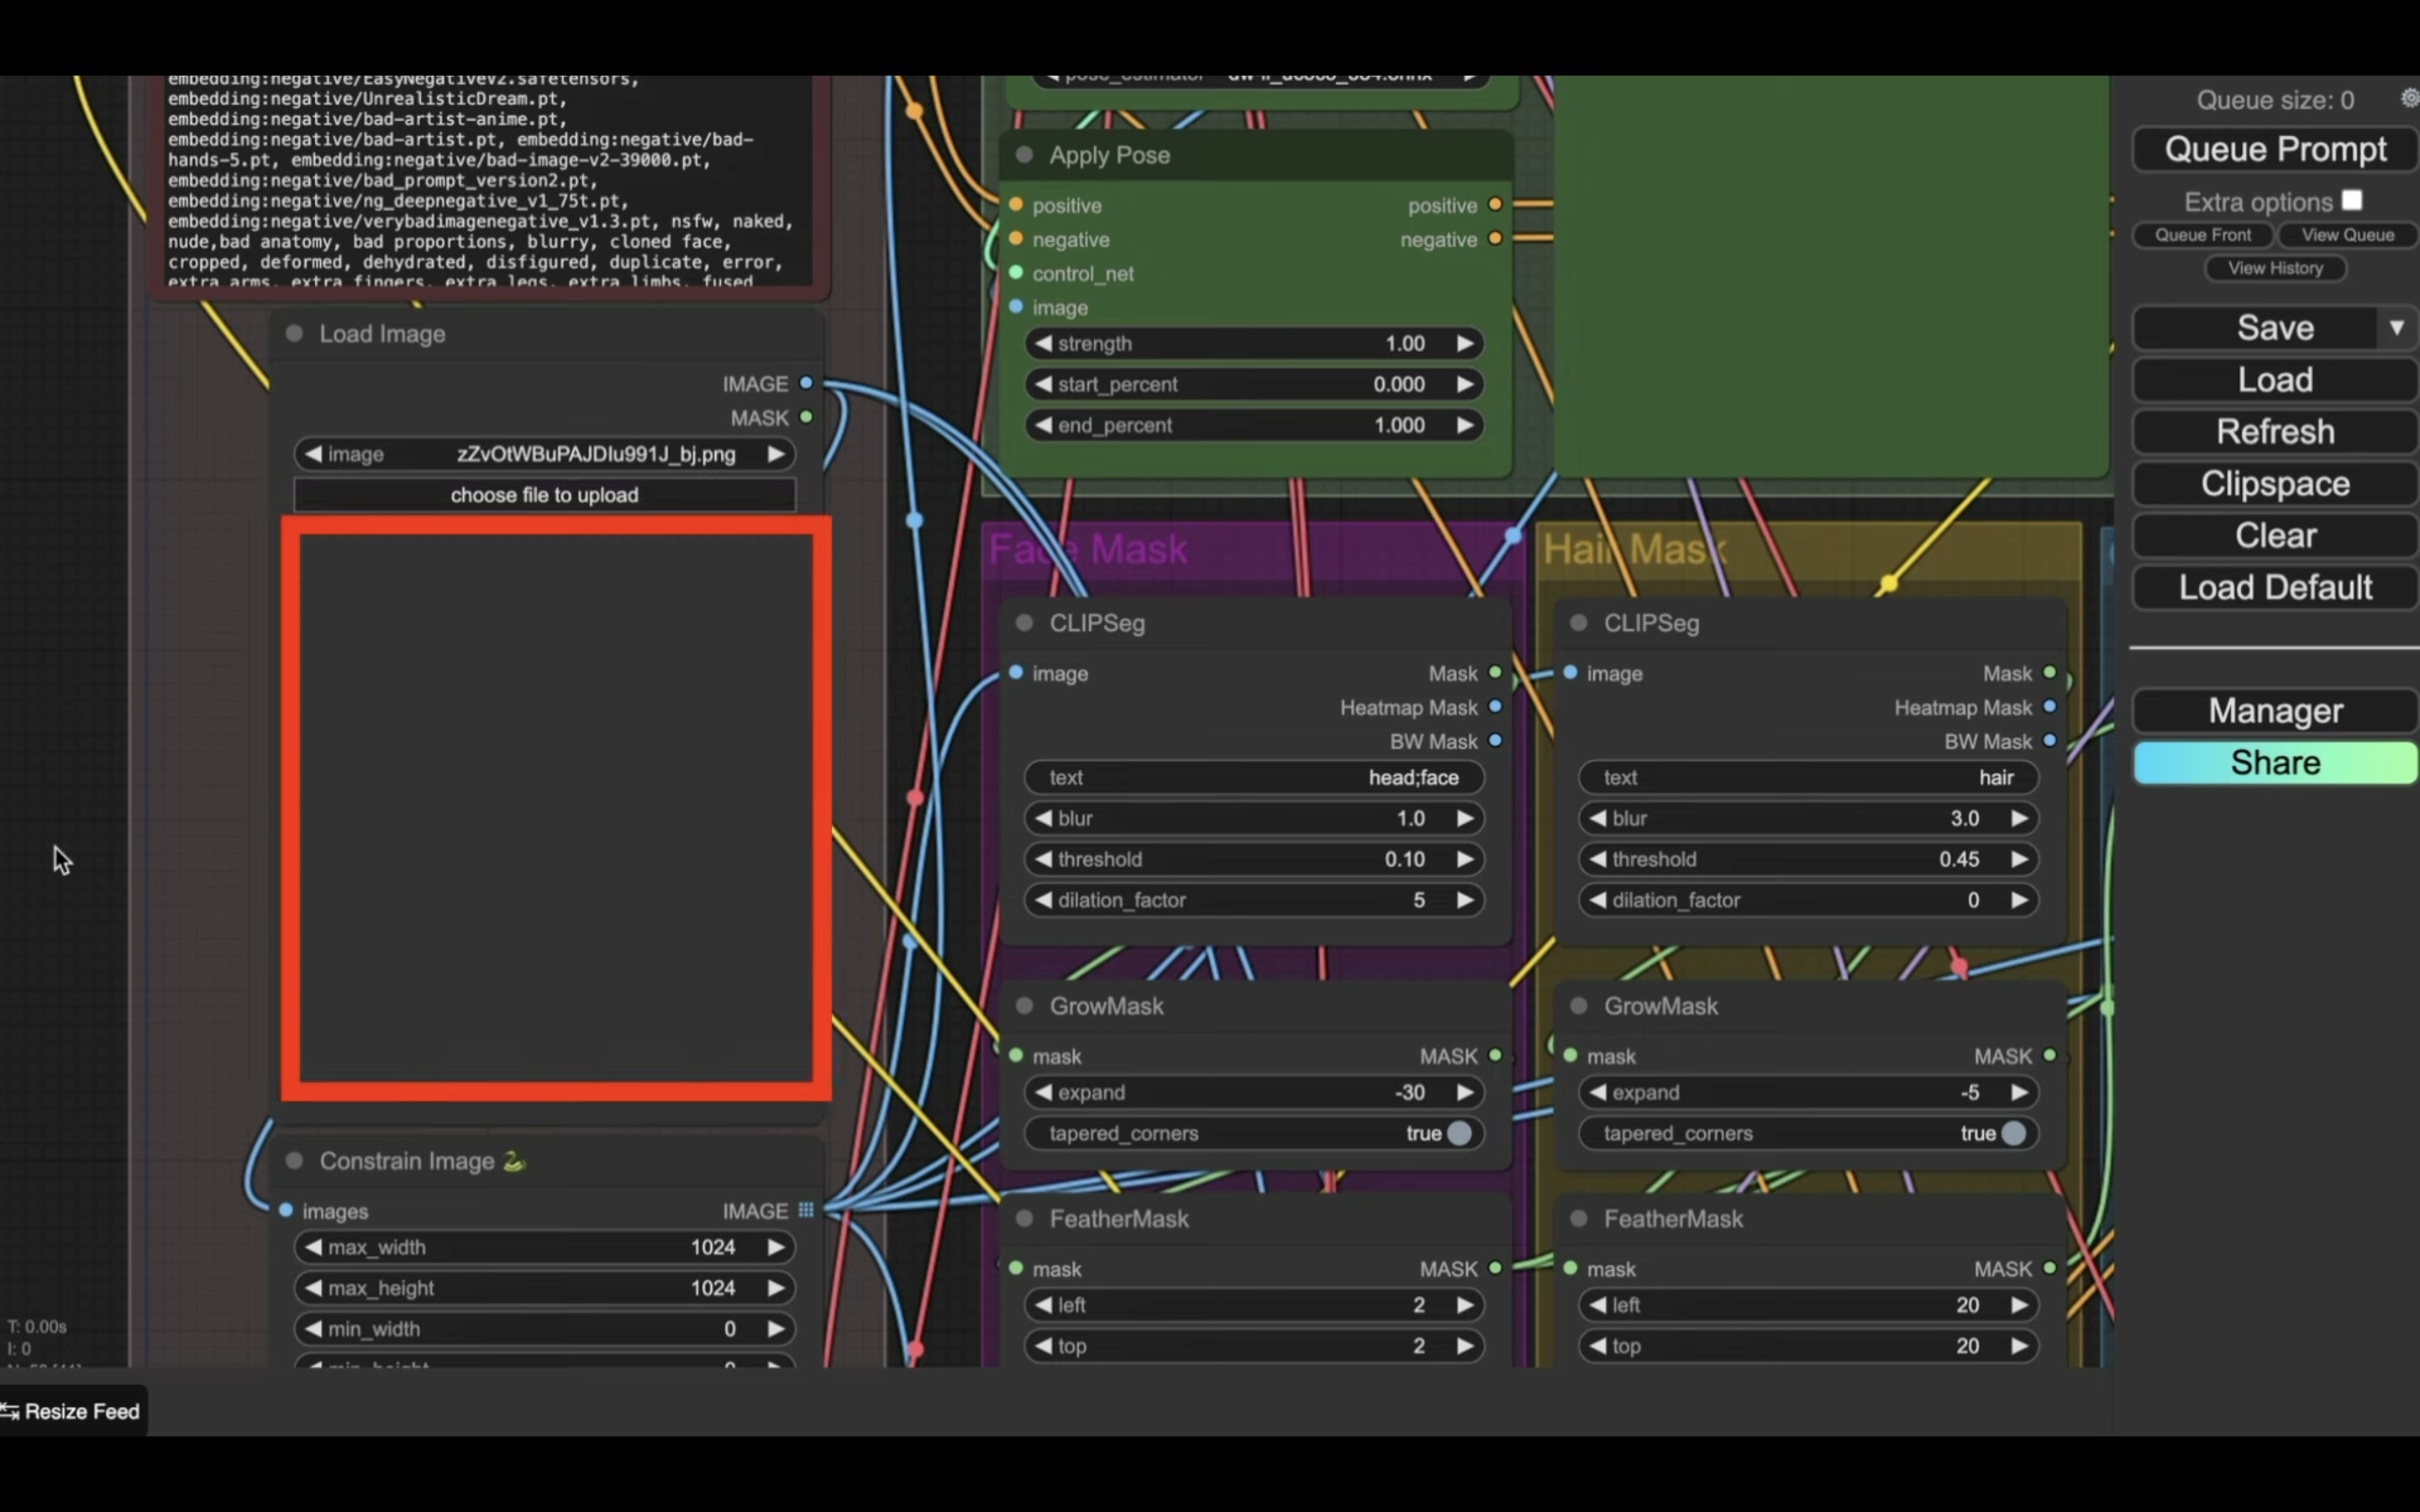
Task: Click Load Default
Action: [x=2275, y=588]
